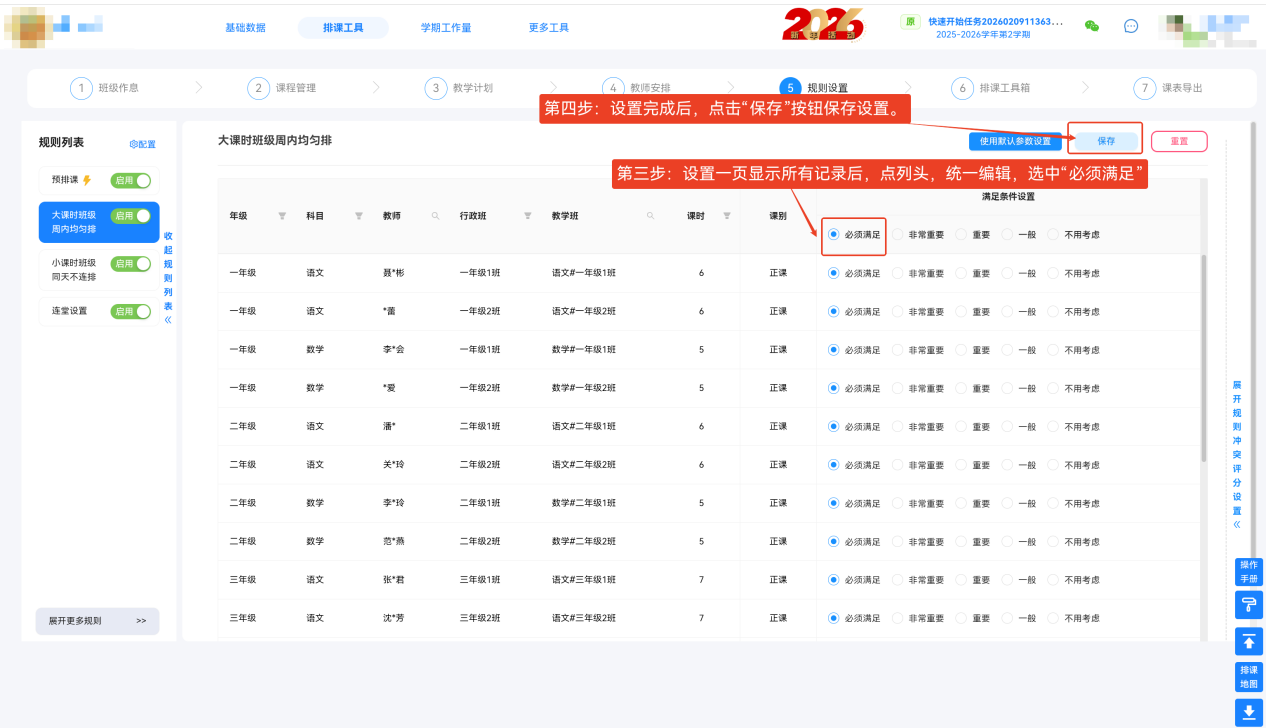The width and height of the screenshot is (1266, 728).
Task: Toggle the 连堂设置 启用 switch
Action: coord(131,311)
